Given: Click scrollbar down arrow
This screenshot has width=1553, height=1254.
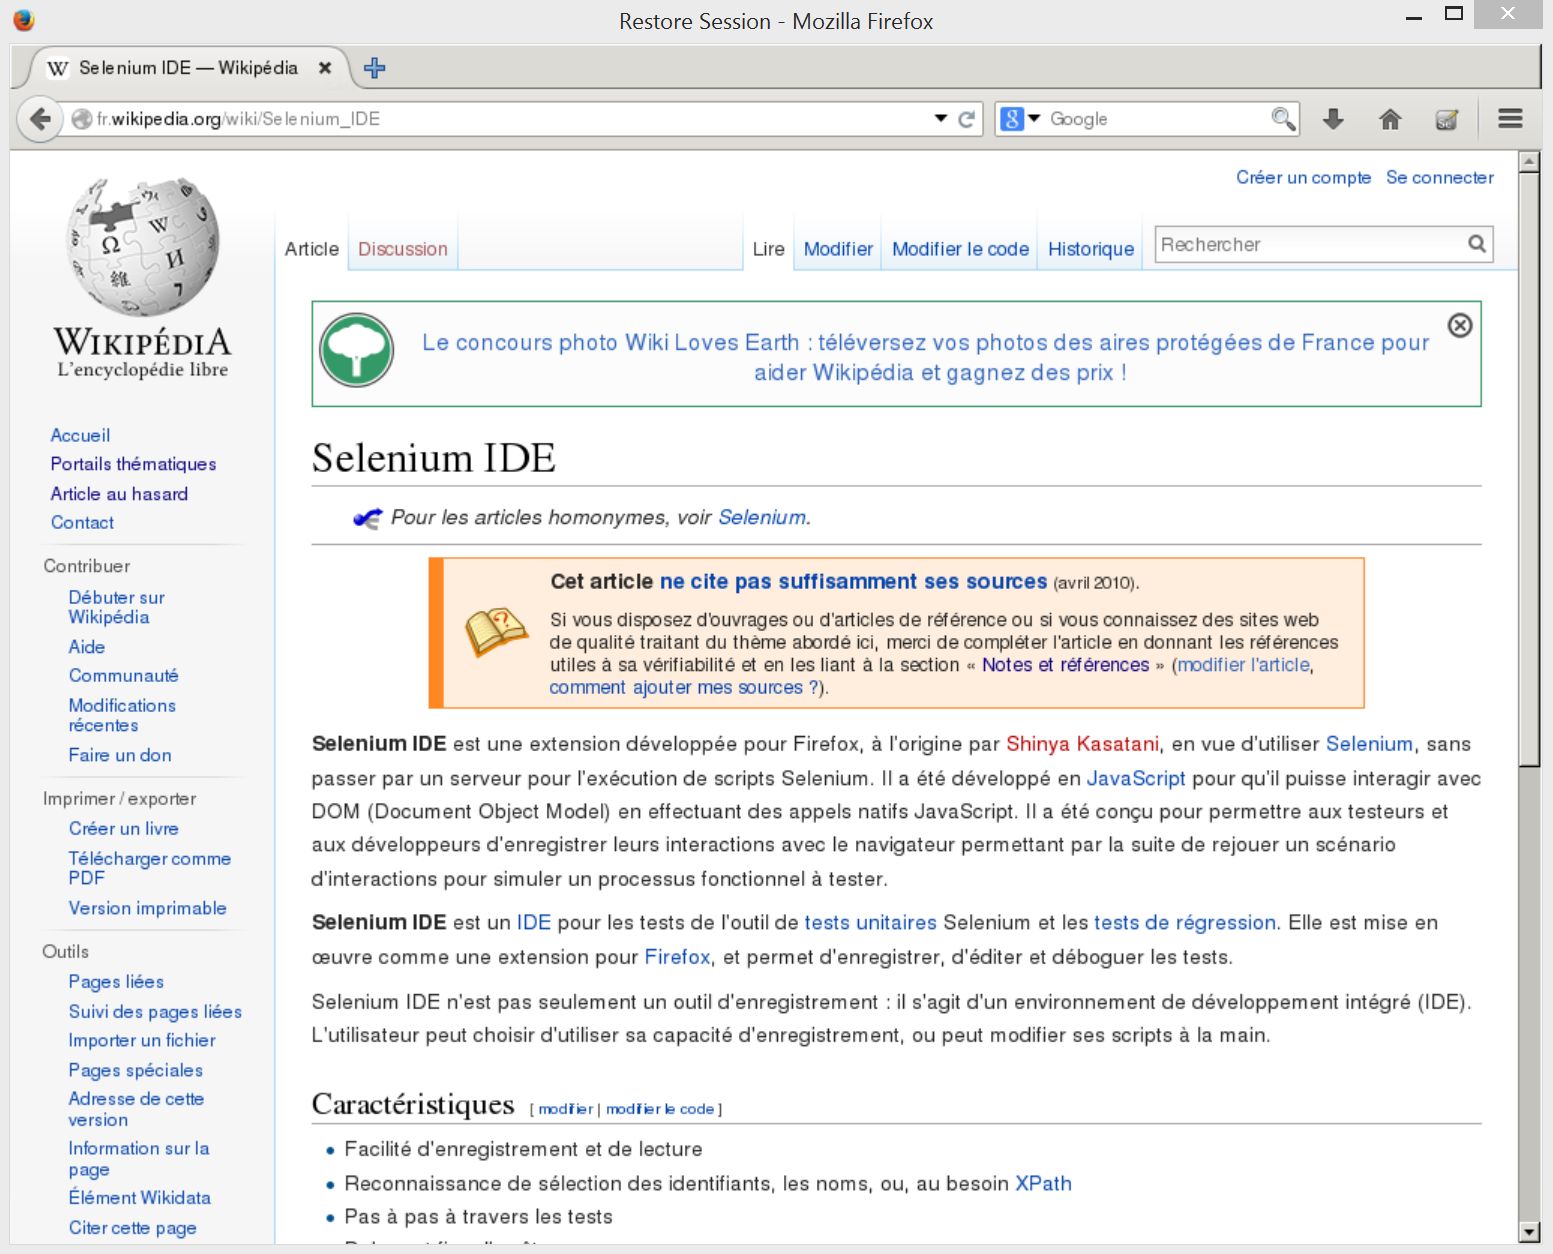Looking at the screenshot, I should coord(1528,1231).
